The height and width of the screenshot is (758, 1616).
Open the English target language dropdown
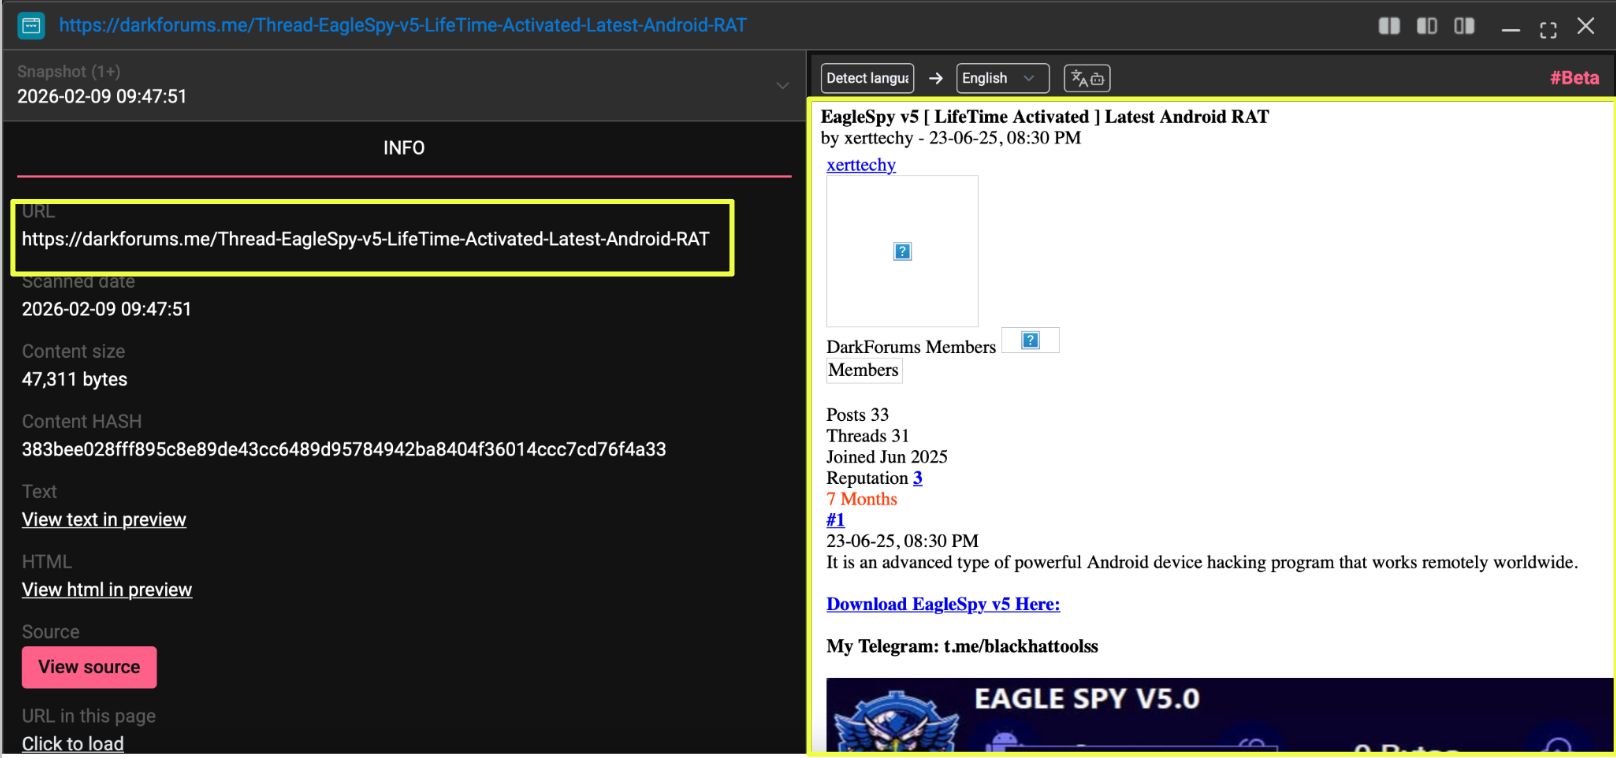pos(1002,78)
